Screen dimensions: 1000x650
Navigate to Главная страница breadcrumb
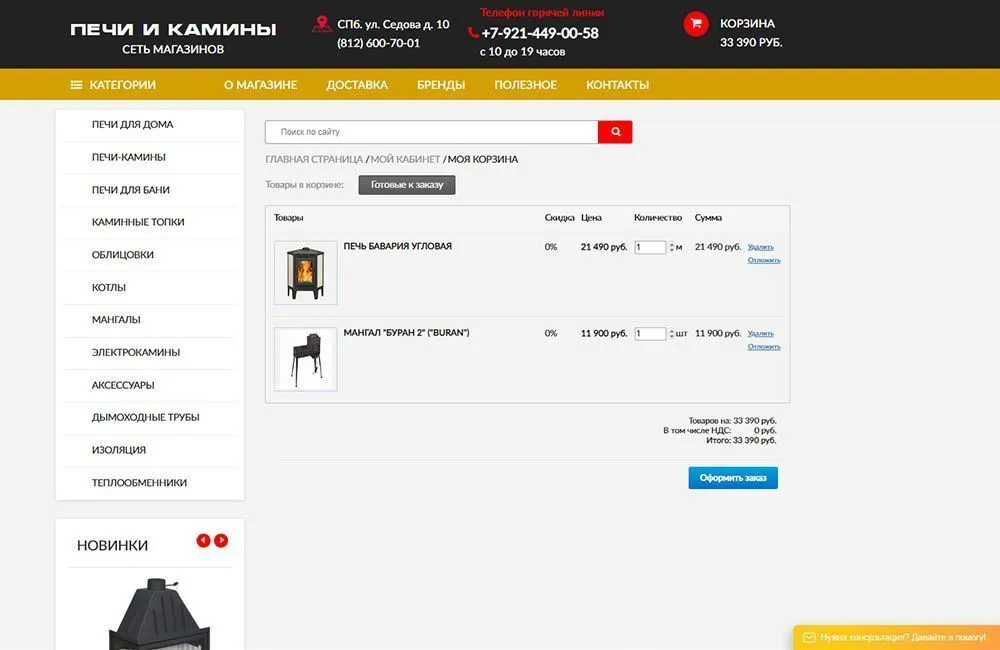(x=313, y=159)
